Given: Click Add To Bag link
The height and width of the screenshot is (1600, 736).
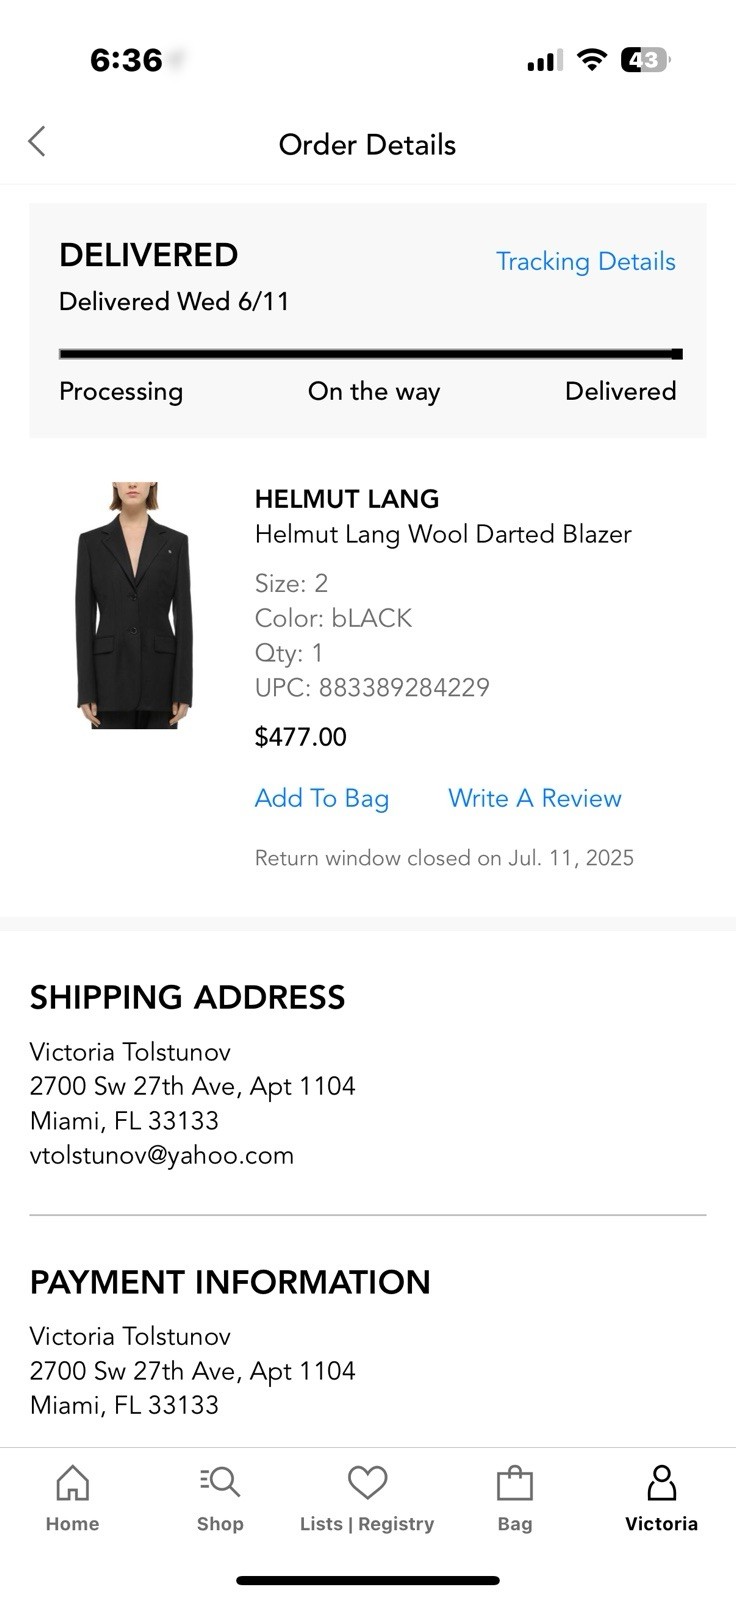Looking at the screenshot, I should [321, 798].
